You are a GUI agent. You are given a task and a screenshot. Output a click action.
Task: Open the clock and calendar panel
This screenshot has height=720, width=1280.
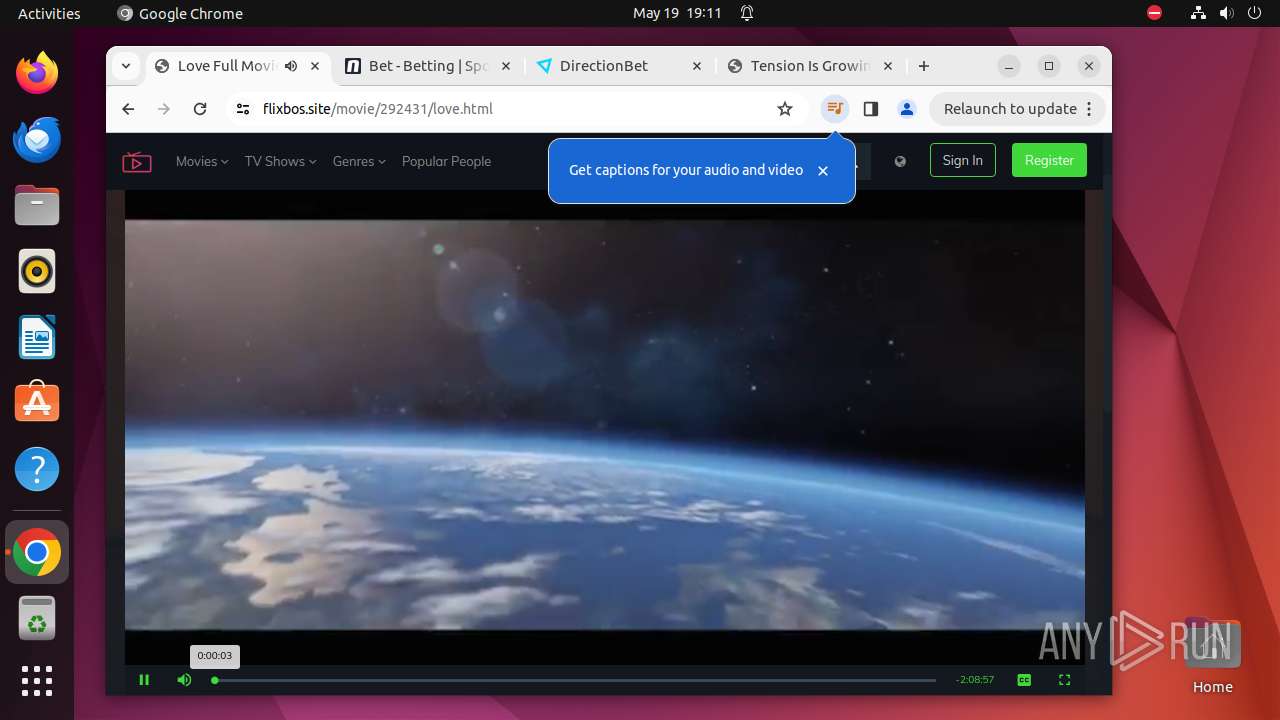click(677, 13)
